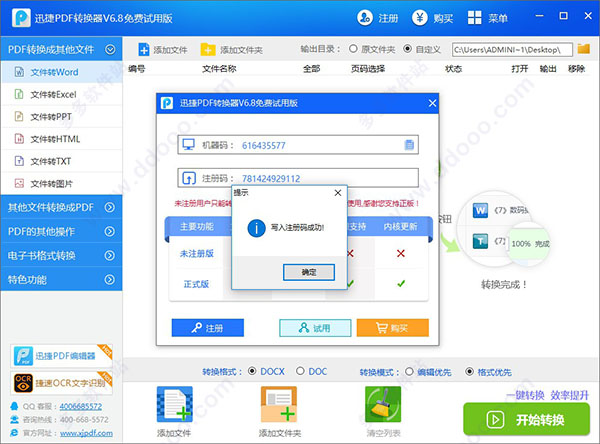Open 捷速OCR文字识别 promo banner
This screenshot has width=600, height=444.
(x=61, y=383)
